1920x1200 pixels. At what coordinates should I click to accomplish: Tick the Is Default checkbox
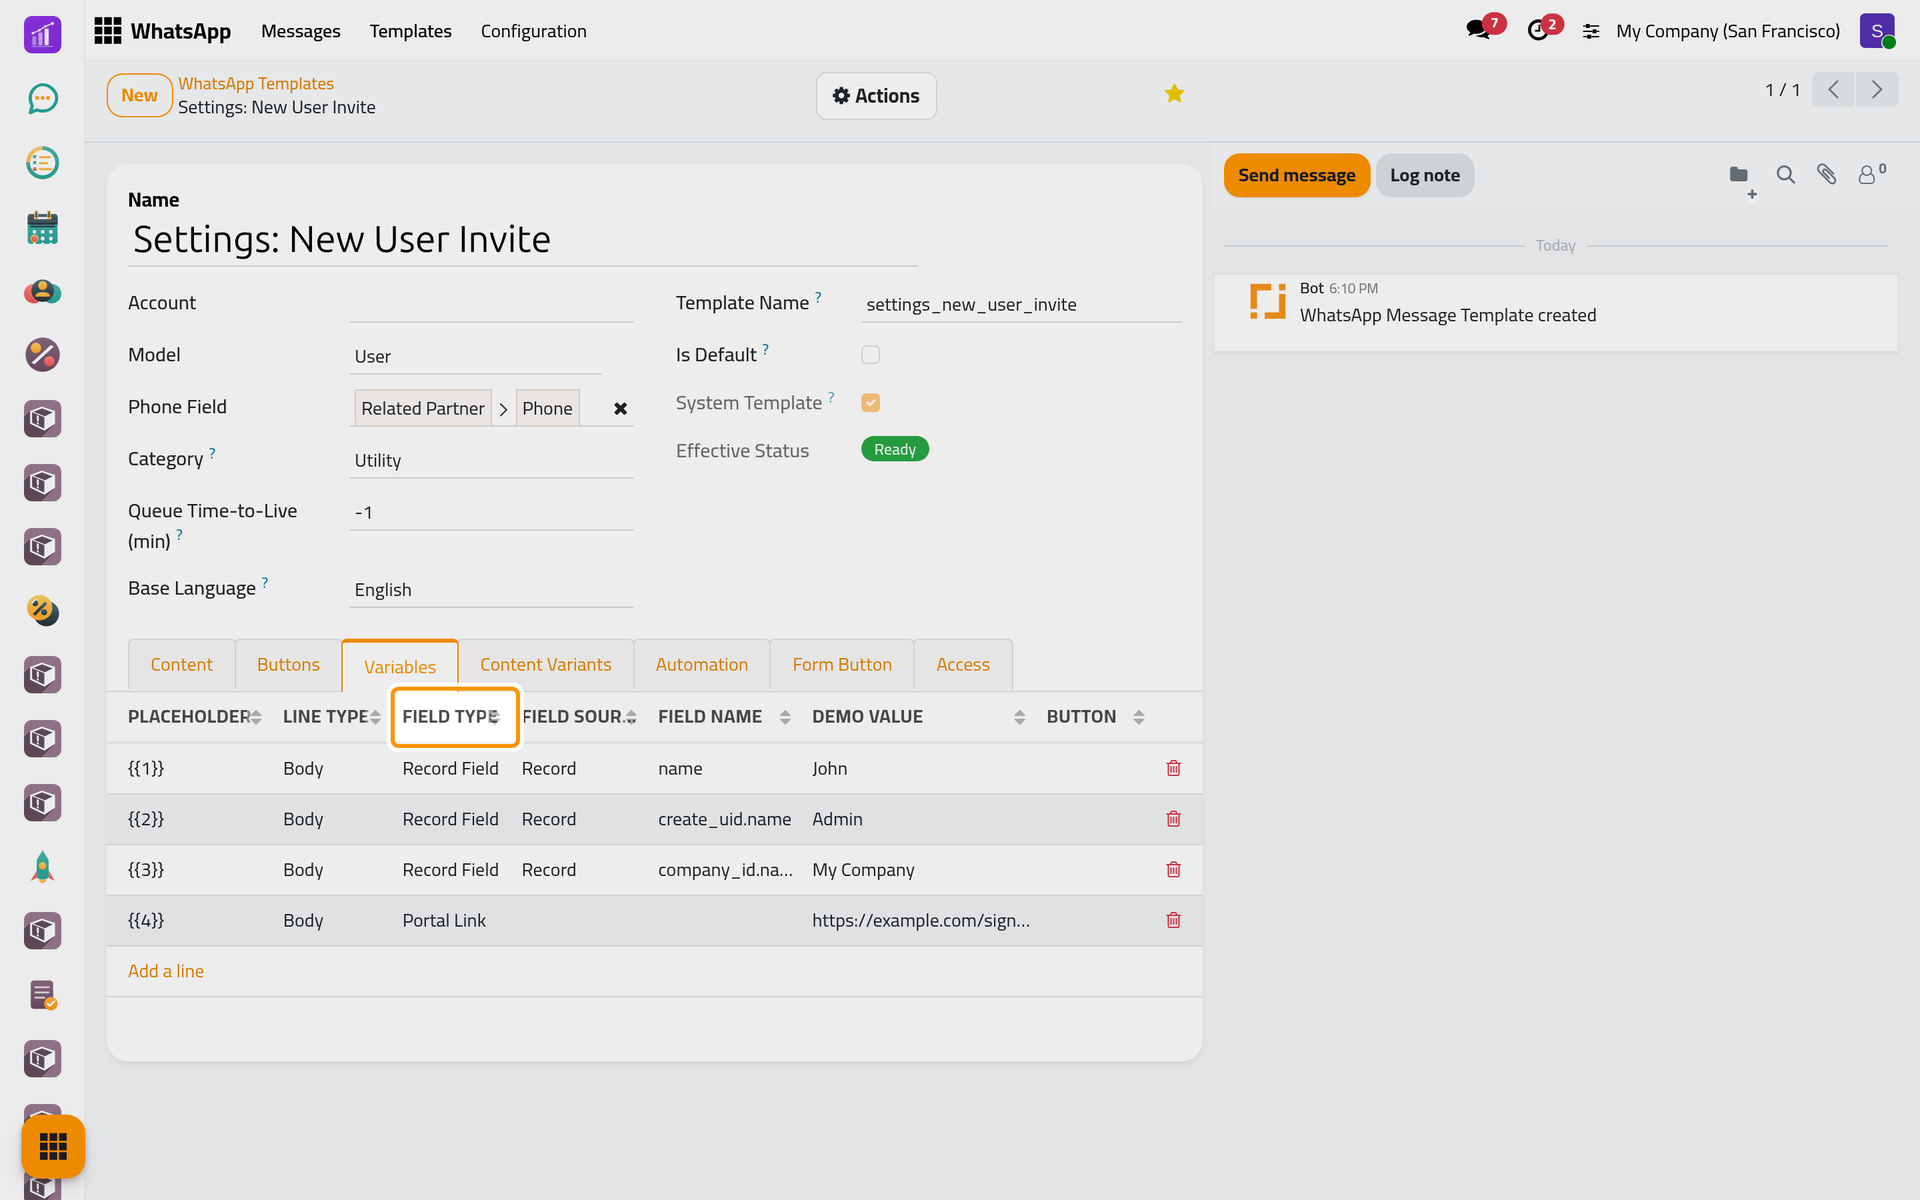click(870, 355)
